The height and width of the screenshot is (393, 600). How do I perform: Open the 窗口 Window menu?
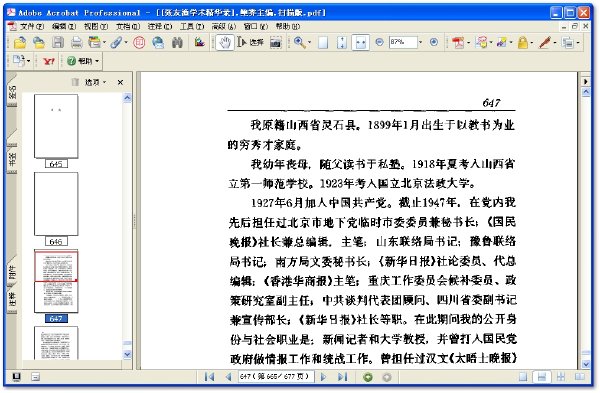pos(256,26)
